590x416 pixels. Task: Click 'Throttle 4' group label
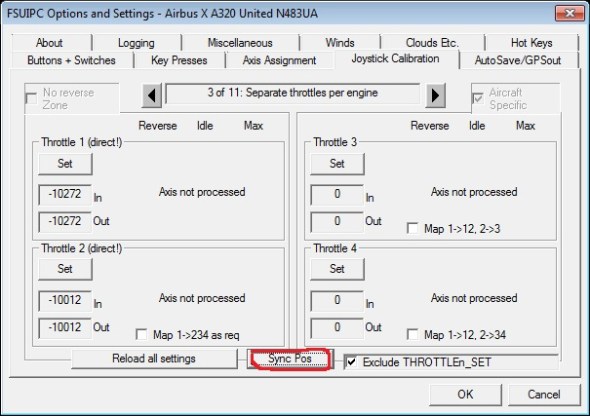click(335, 248)
